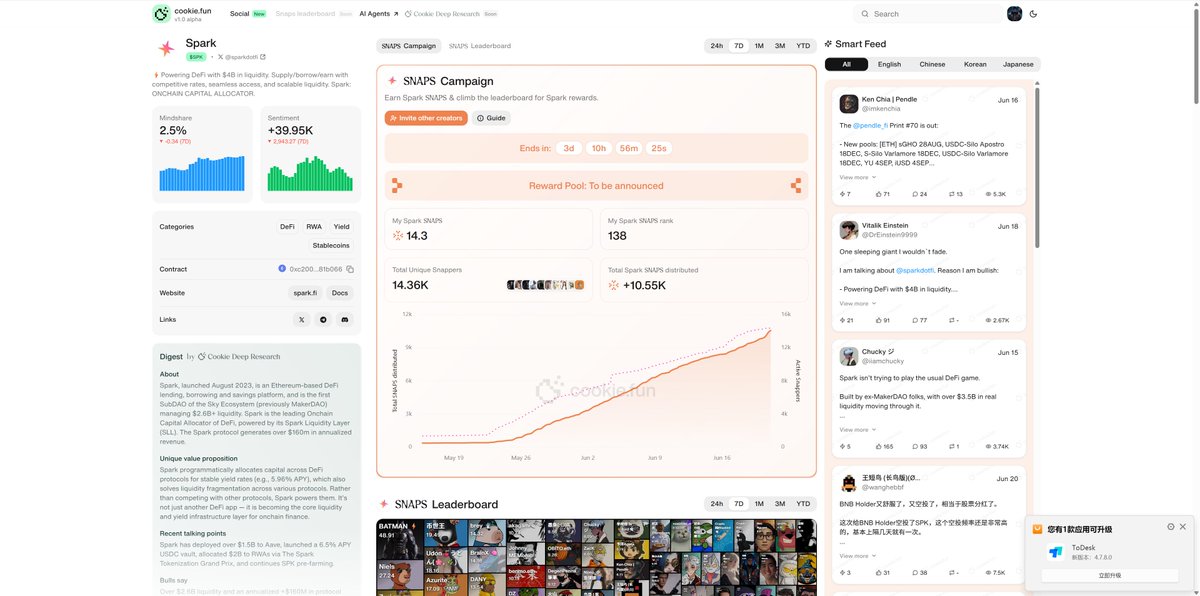Screen dimensions: 1200x596
Task: Filter Smart Feed to English
Action: [x=889, y=64]
